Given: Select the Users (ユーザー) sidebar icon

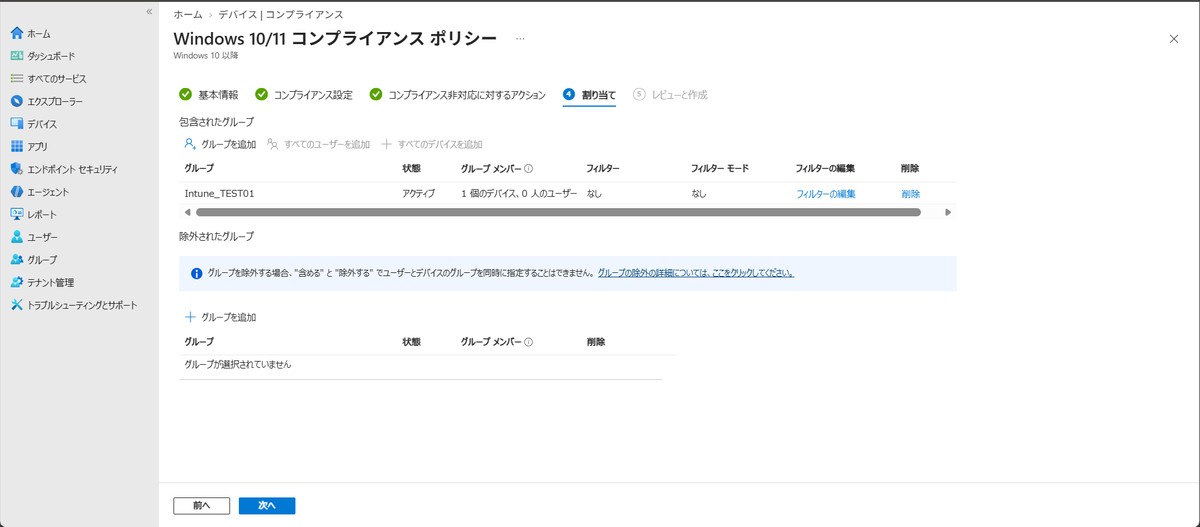Looking at the screenshot, I should 17,237.
